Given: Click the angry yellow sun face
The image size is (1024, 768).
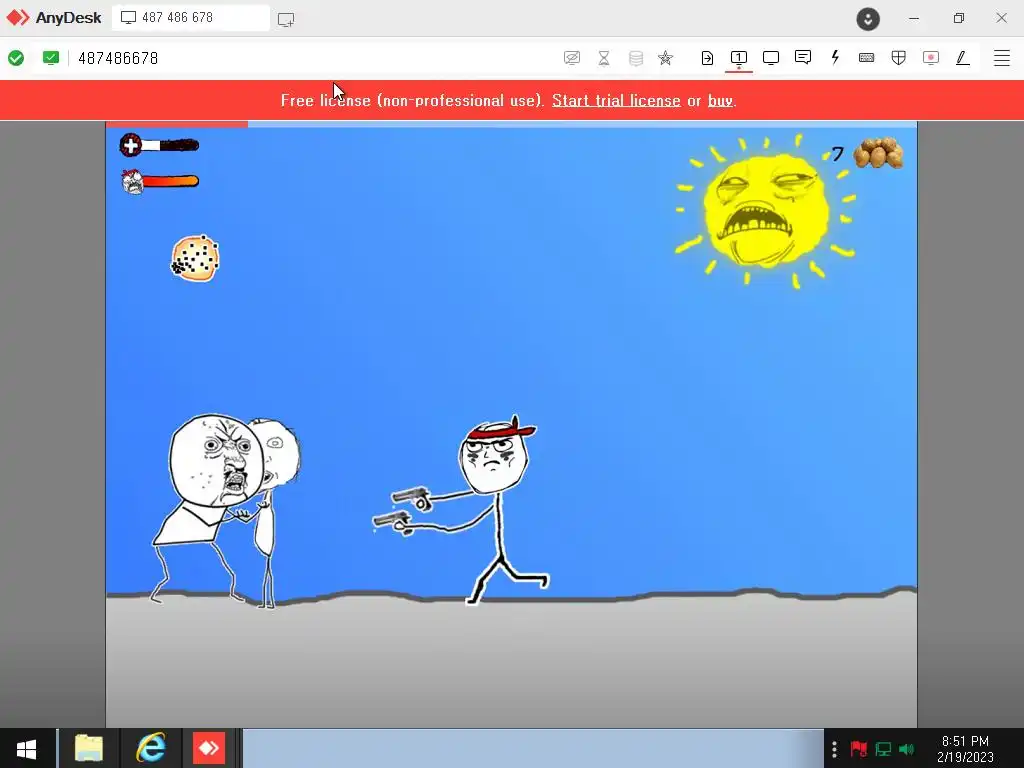Looking at the screenshot, I should click(x=765, y=210).
